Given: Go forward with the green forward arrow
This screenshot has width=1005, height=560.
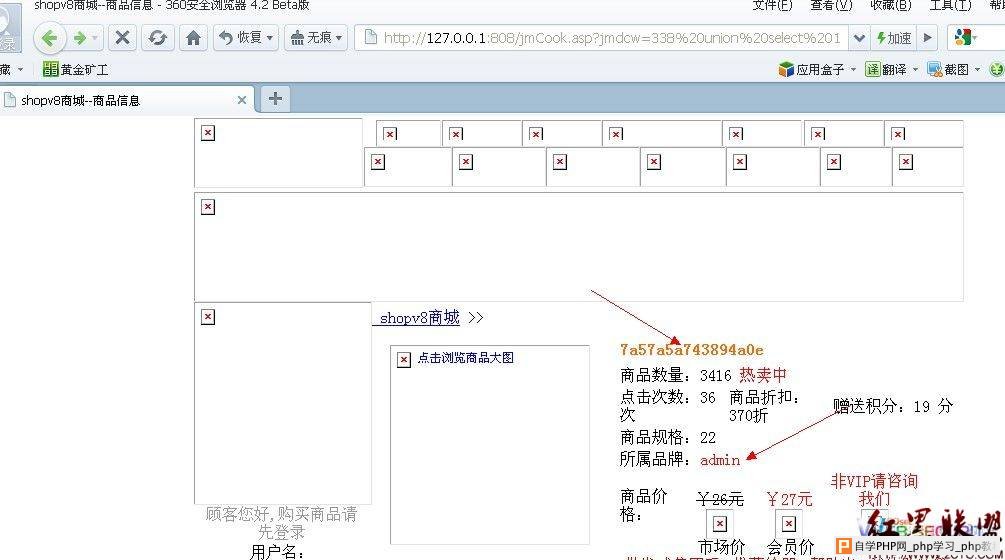Looking at the screenshot, I should pyautogui.click(x=79, y=38).
